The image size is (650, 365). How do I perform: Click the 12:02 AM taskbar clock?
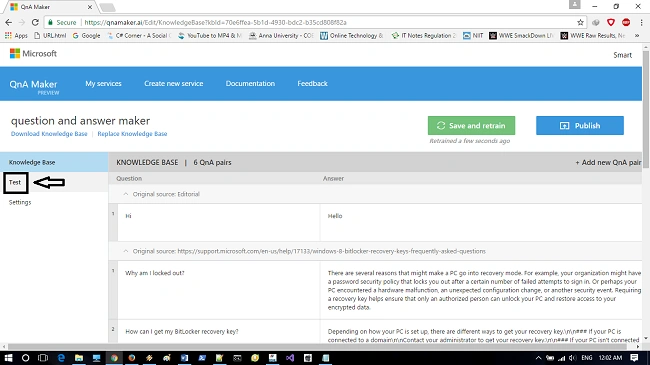point(610,358)
